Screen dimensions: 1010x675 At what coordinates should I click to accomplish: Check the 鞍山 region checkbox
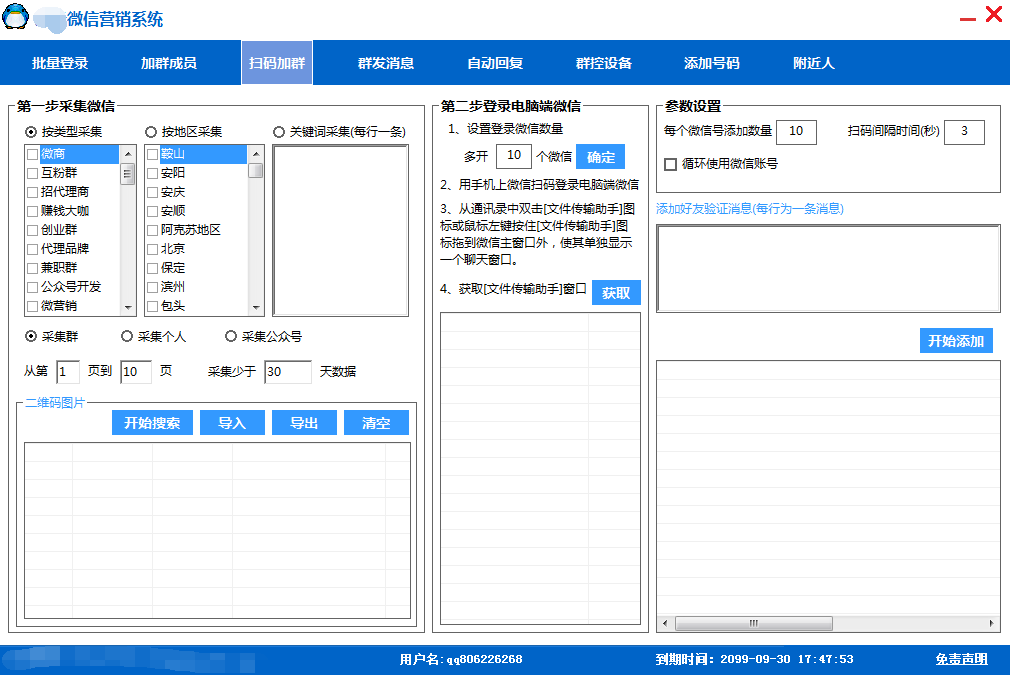[153, 155]
